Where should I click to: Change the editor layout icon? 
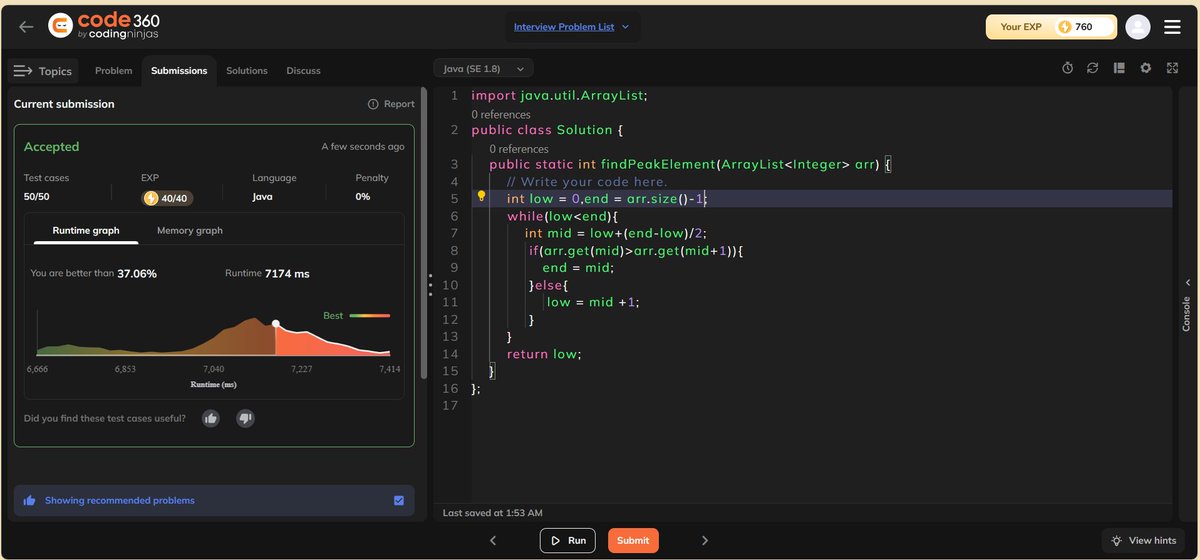[1119, 68]
